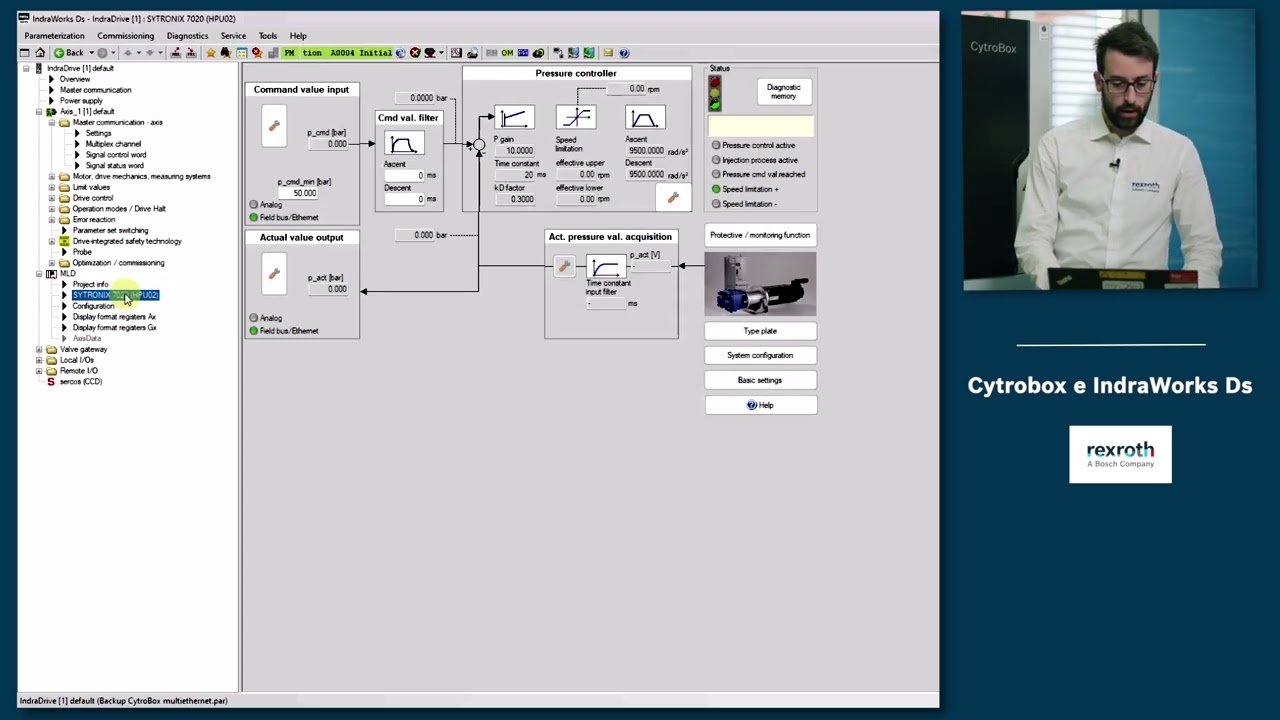
Task: Open the wrench settings in Actual value output
Action: pyautogui.click(x=274, y=274)
